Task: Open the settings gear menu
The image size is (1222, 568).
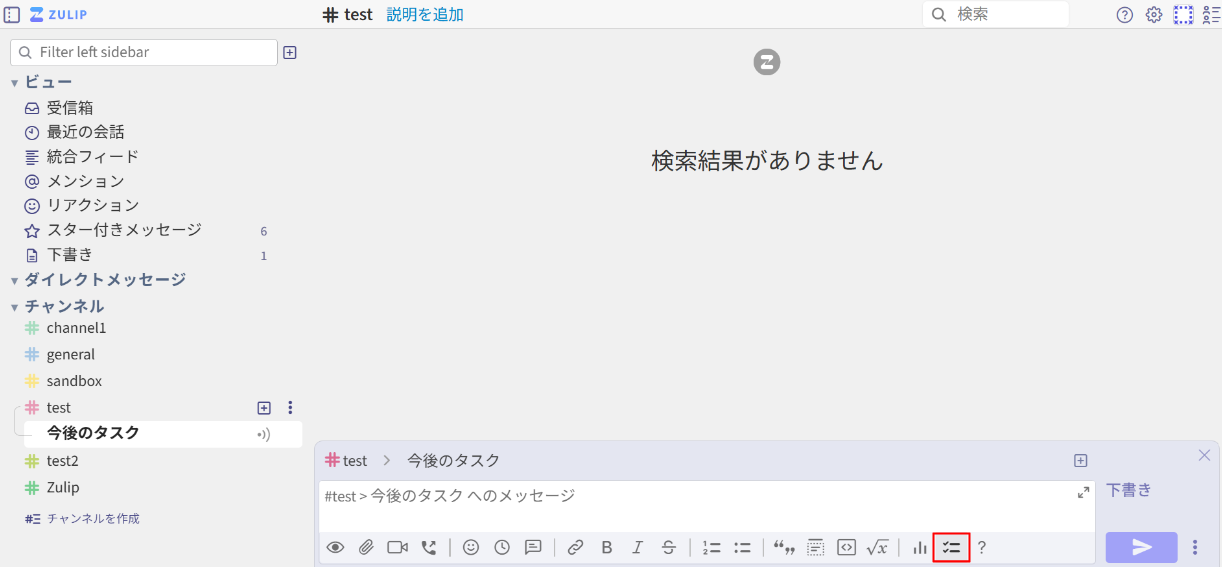Action: (1154, 14)
